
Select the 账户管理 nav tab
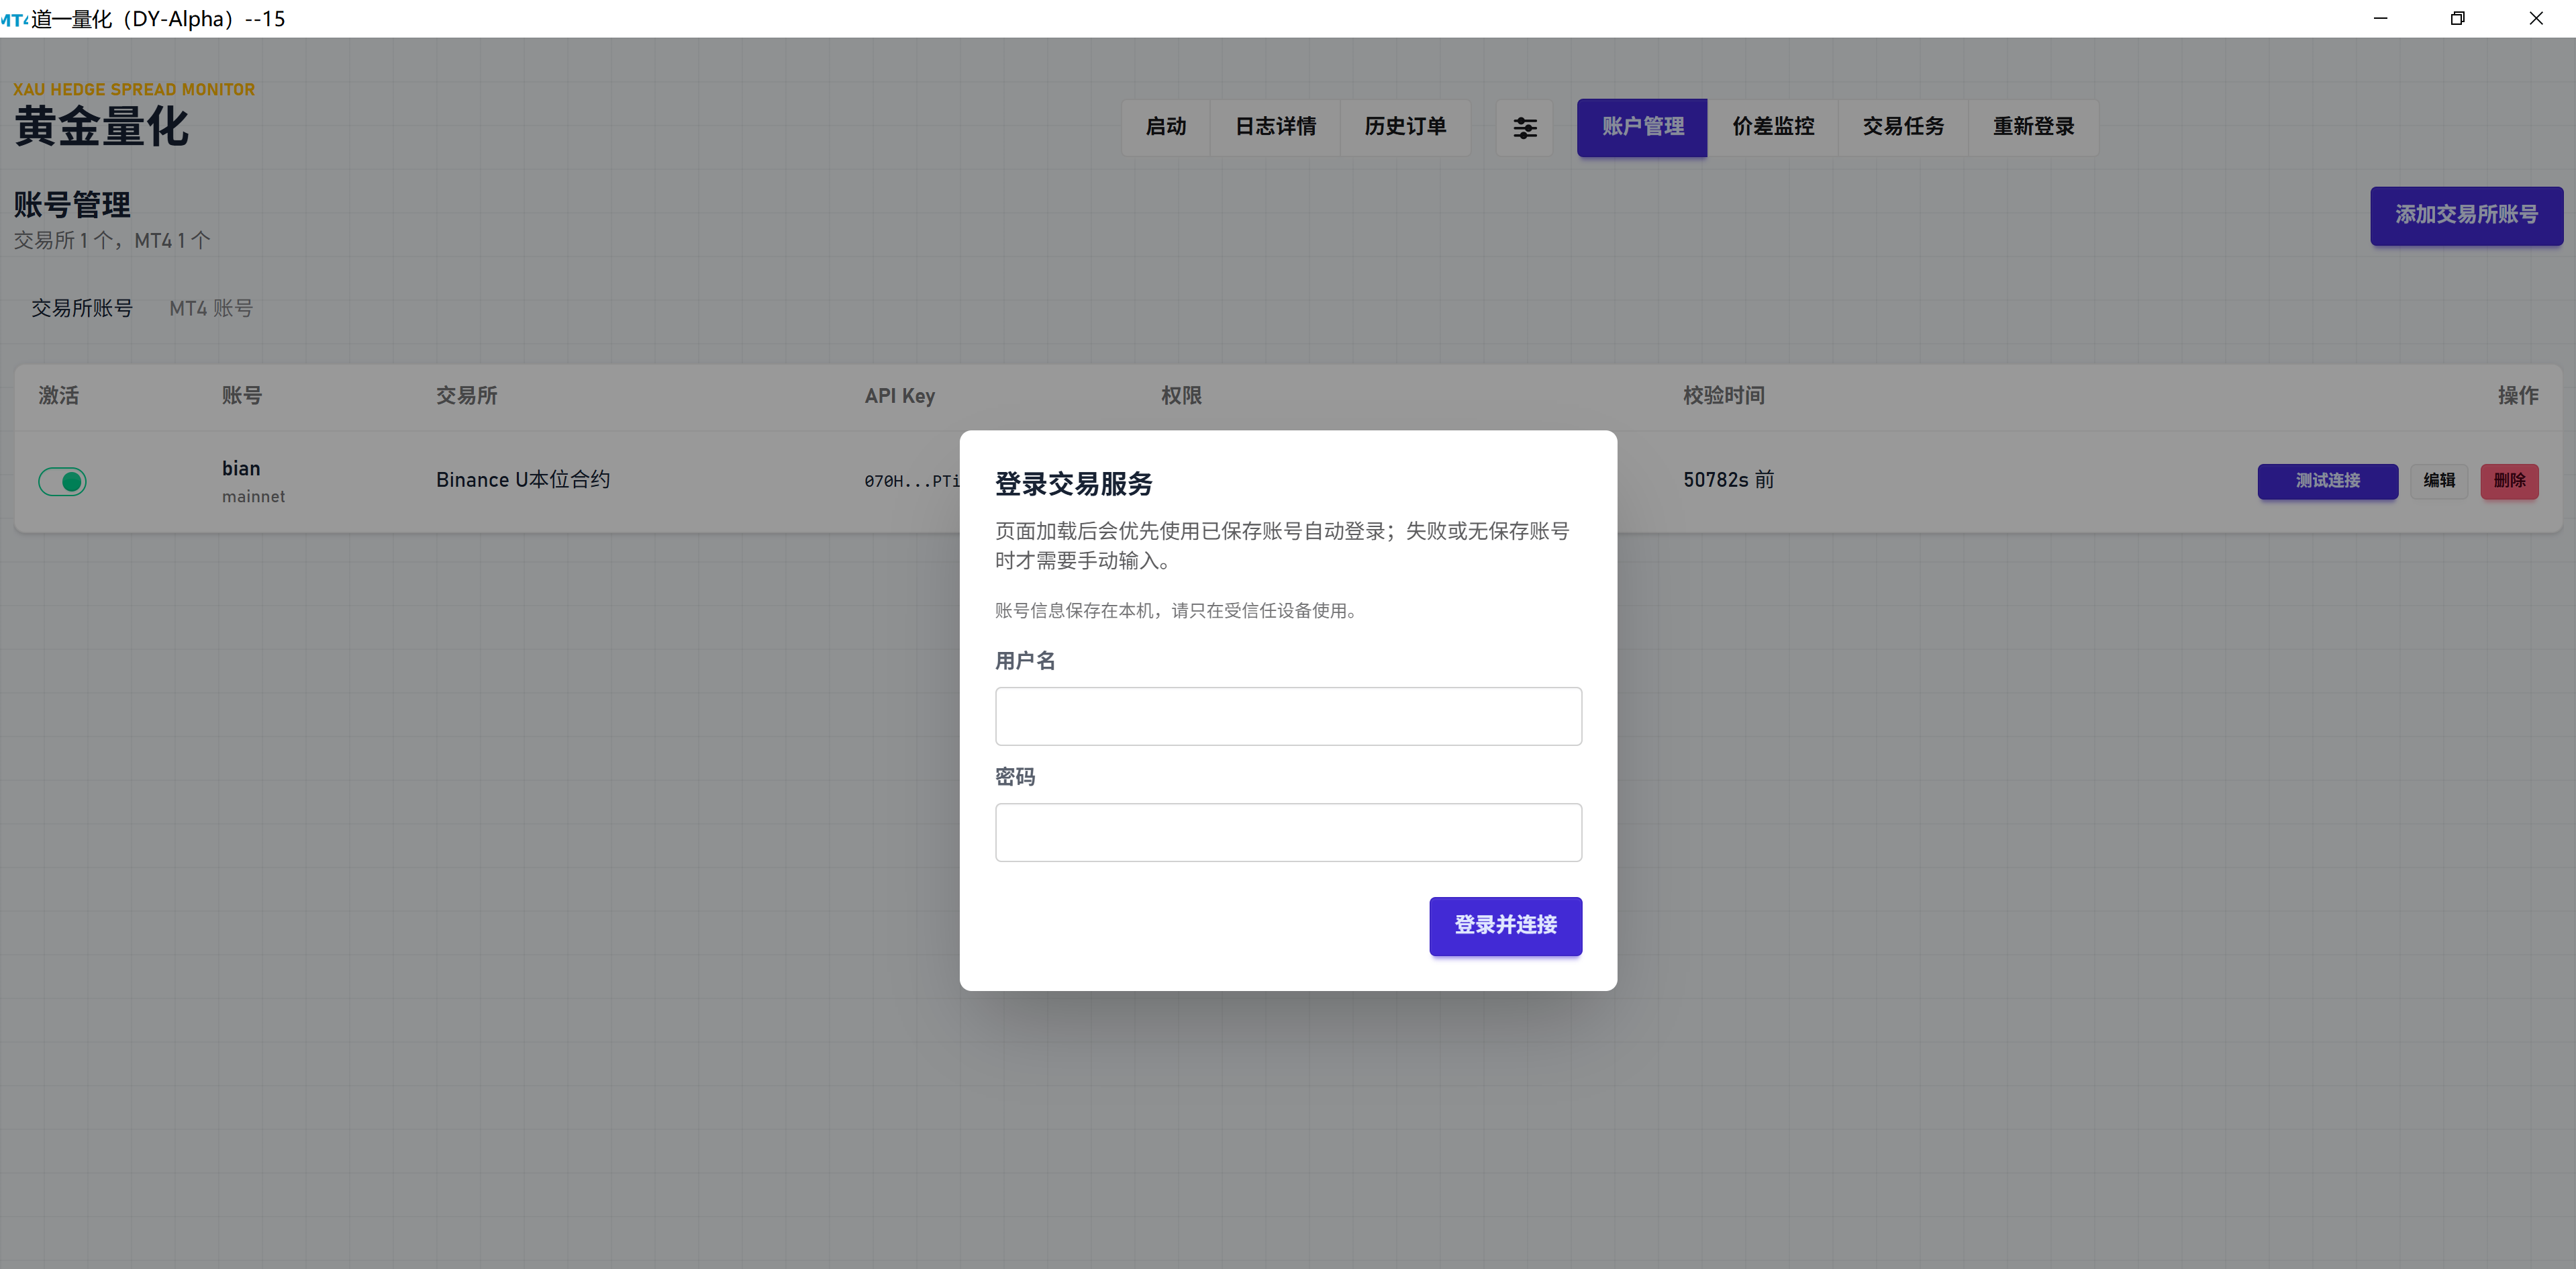click(1642, 127)
